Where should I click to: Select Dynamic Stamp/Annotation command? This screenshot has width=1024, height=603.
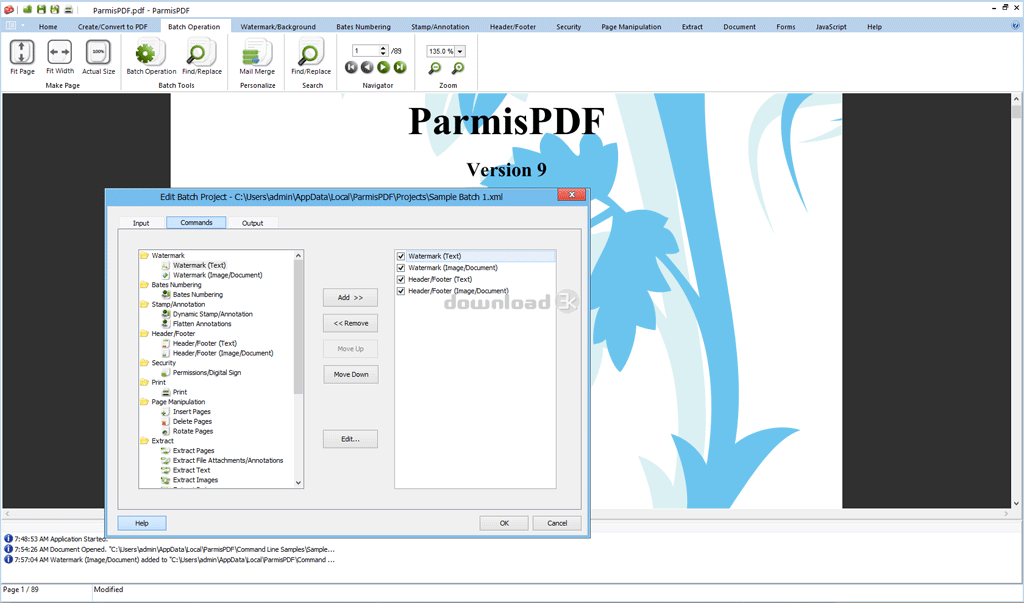212,314
